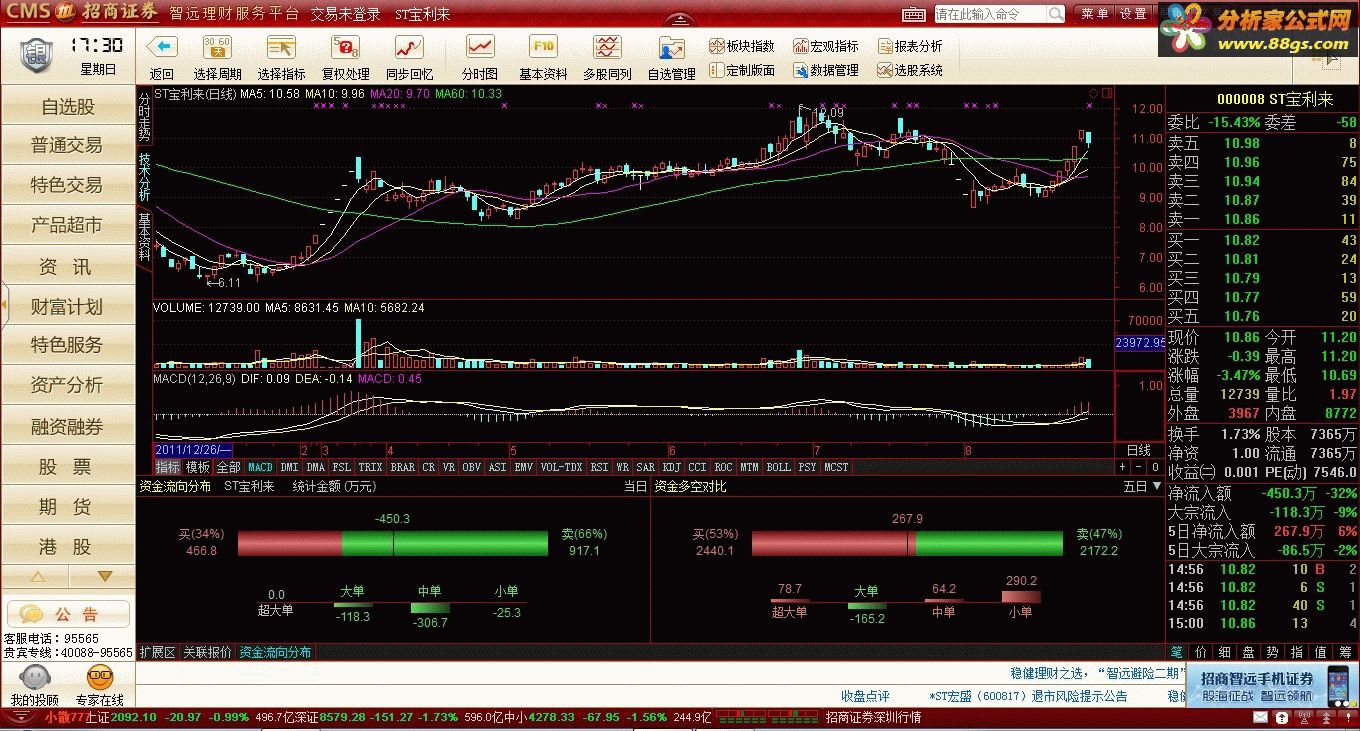Open 选股系统 stock screener
The height and width of the screenshot is (731, 1360).
pos(910,70)
